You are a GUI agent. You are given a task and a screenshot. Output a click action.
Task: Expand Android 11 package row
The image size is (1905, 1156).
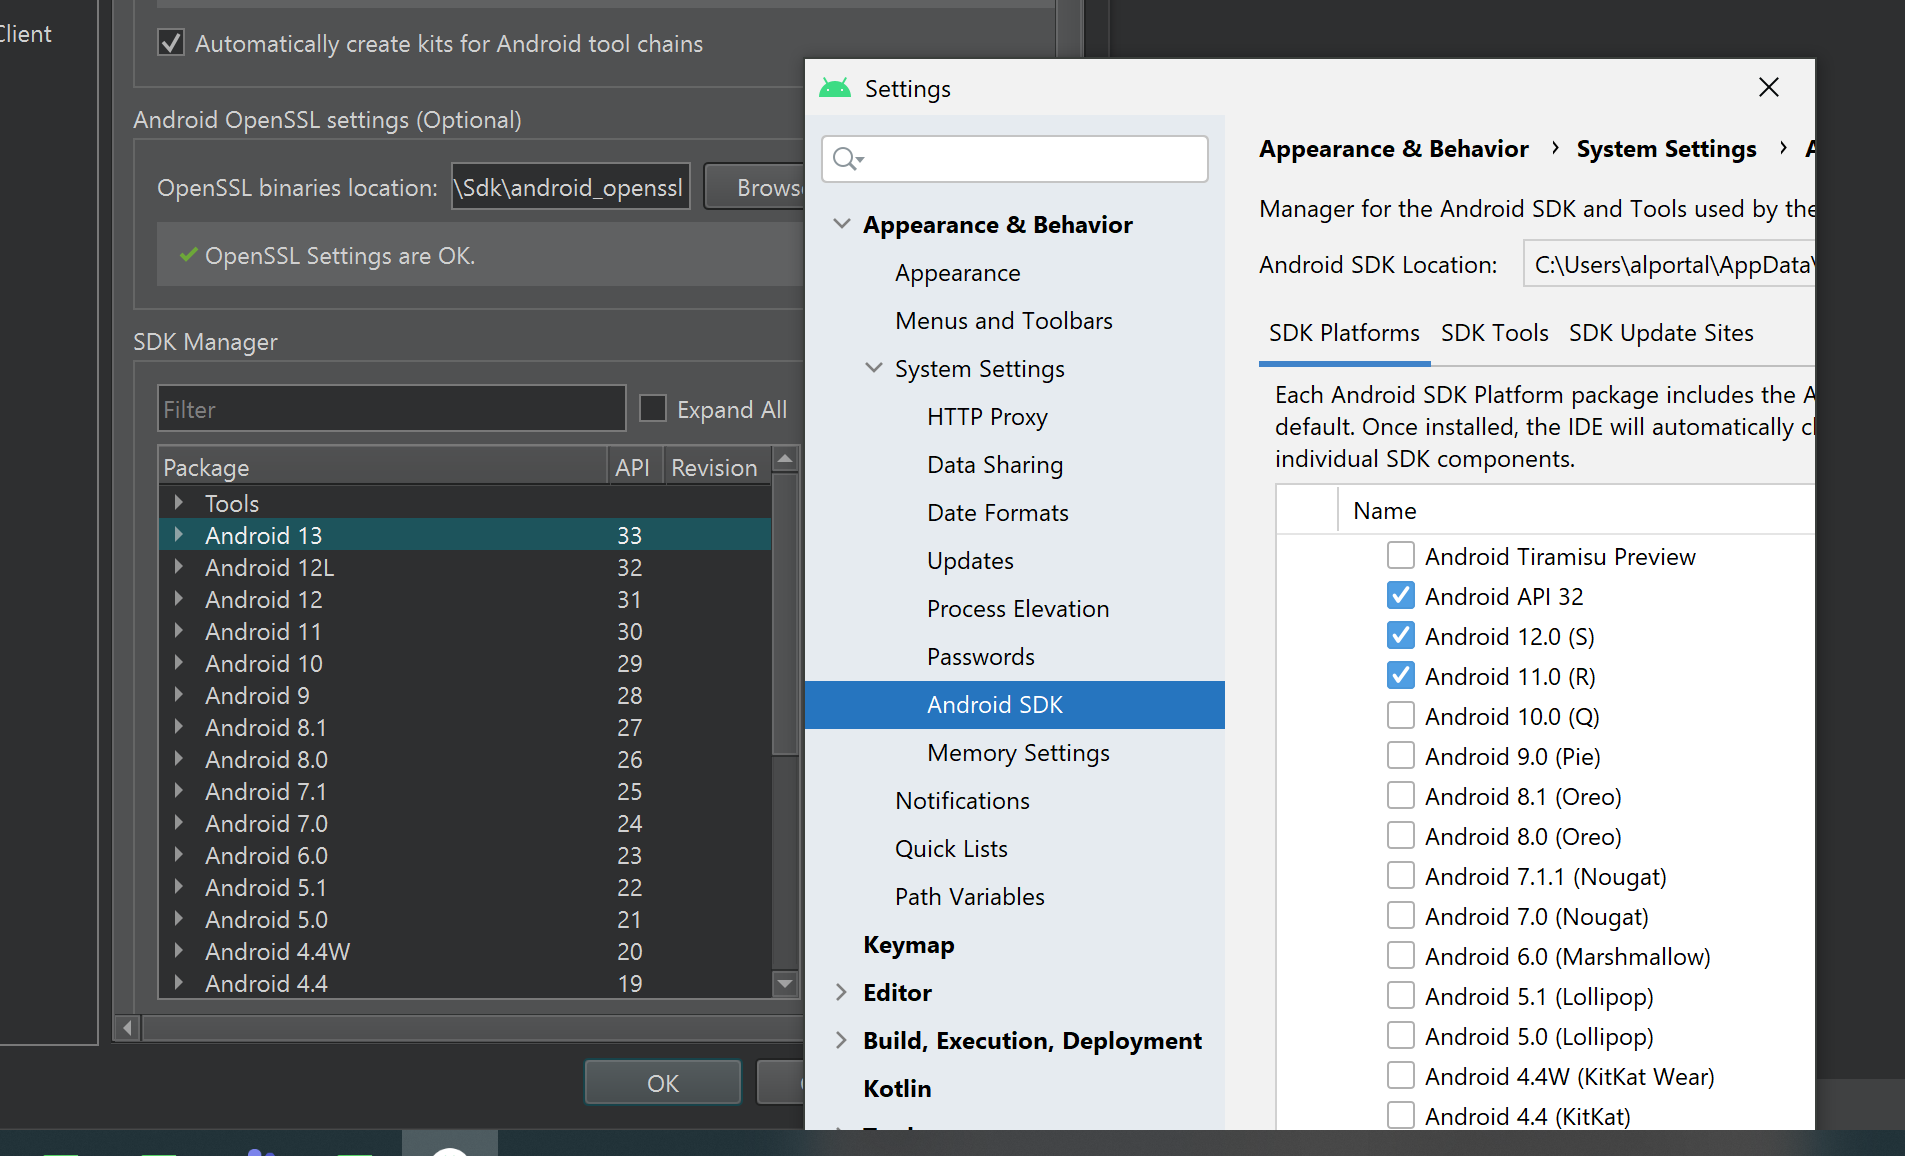[x=179, y=630]
